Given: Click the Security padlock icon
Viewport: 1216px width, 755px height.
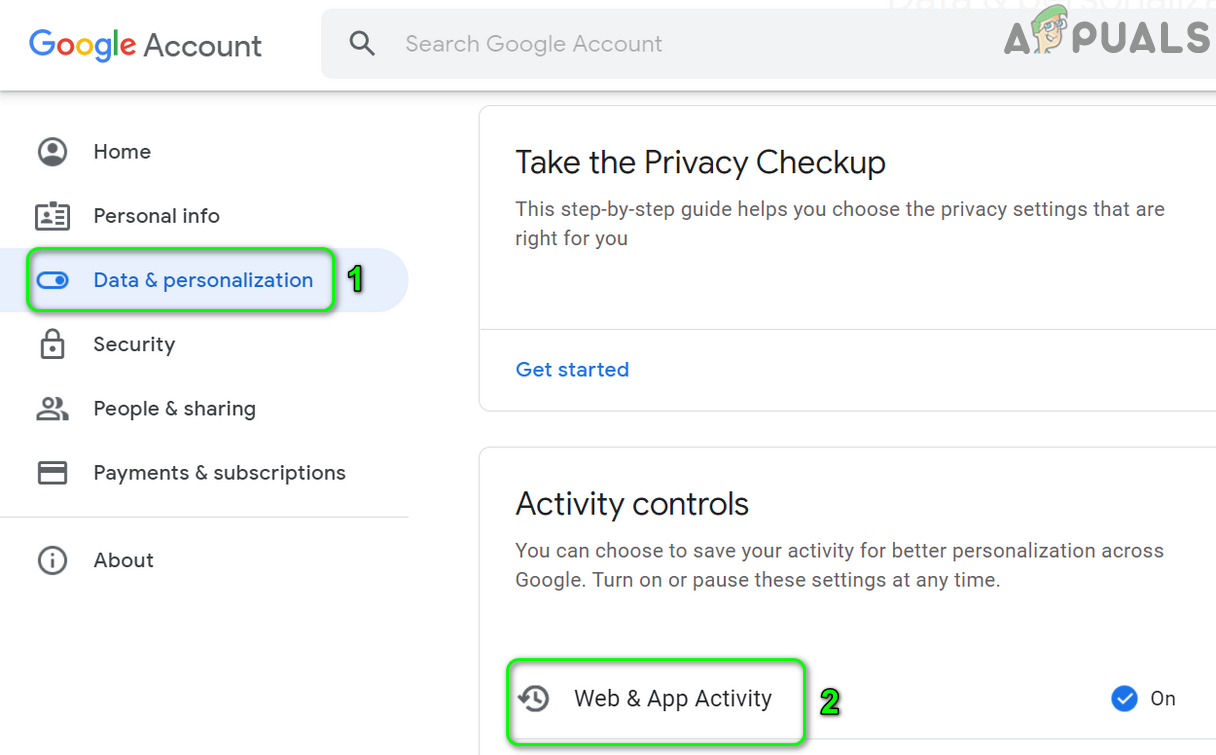Looking at the screenshot, I should click(x=52, y=345).
